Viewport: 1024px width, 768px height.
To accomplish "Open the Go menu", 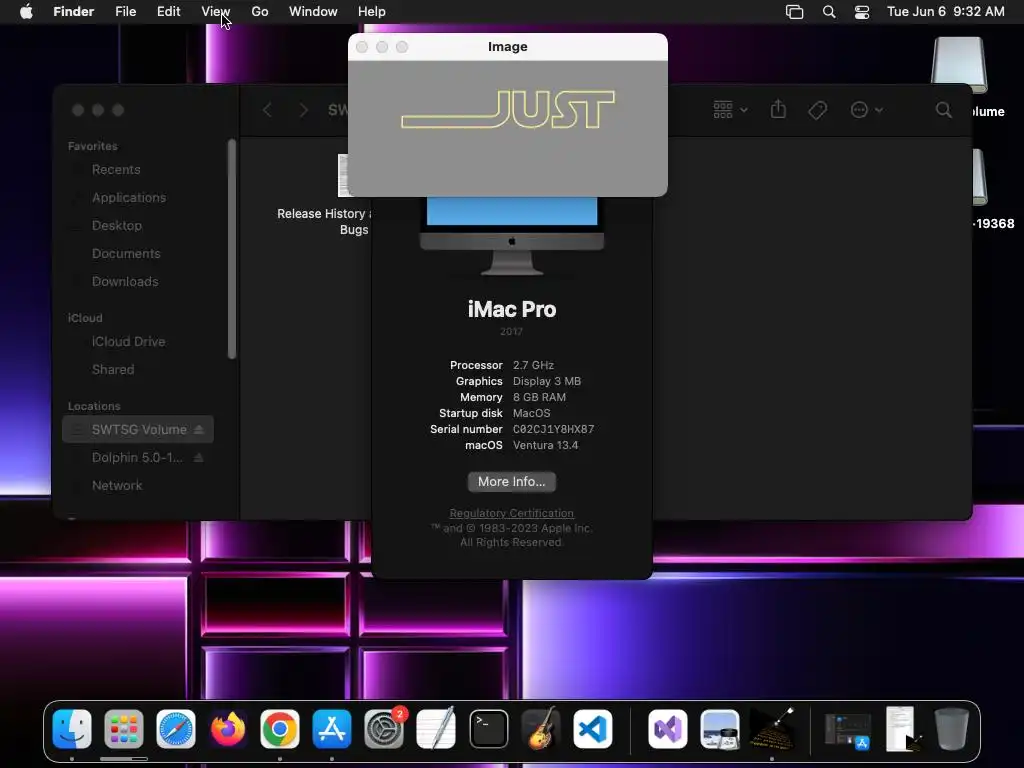I will pos(260,12).
